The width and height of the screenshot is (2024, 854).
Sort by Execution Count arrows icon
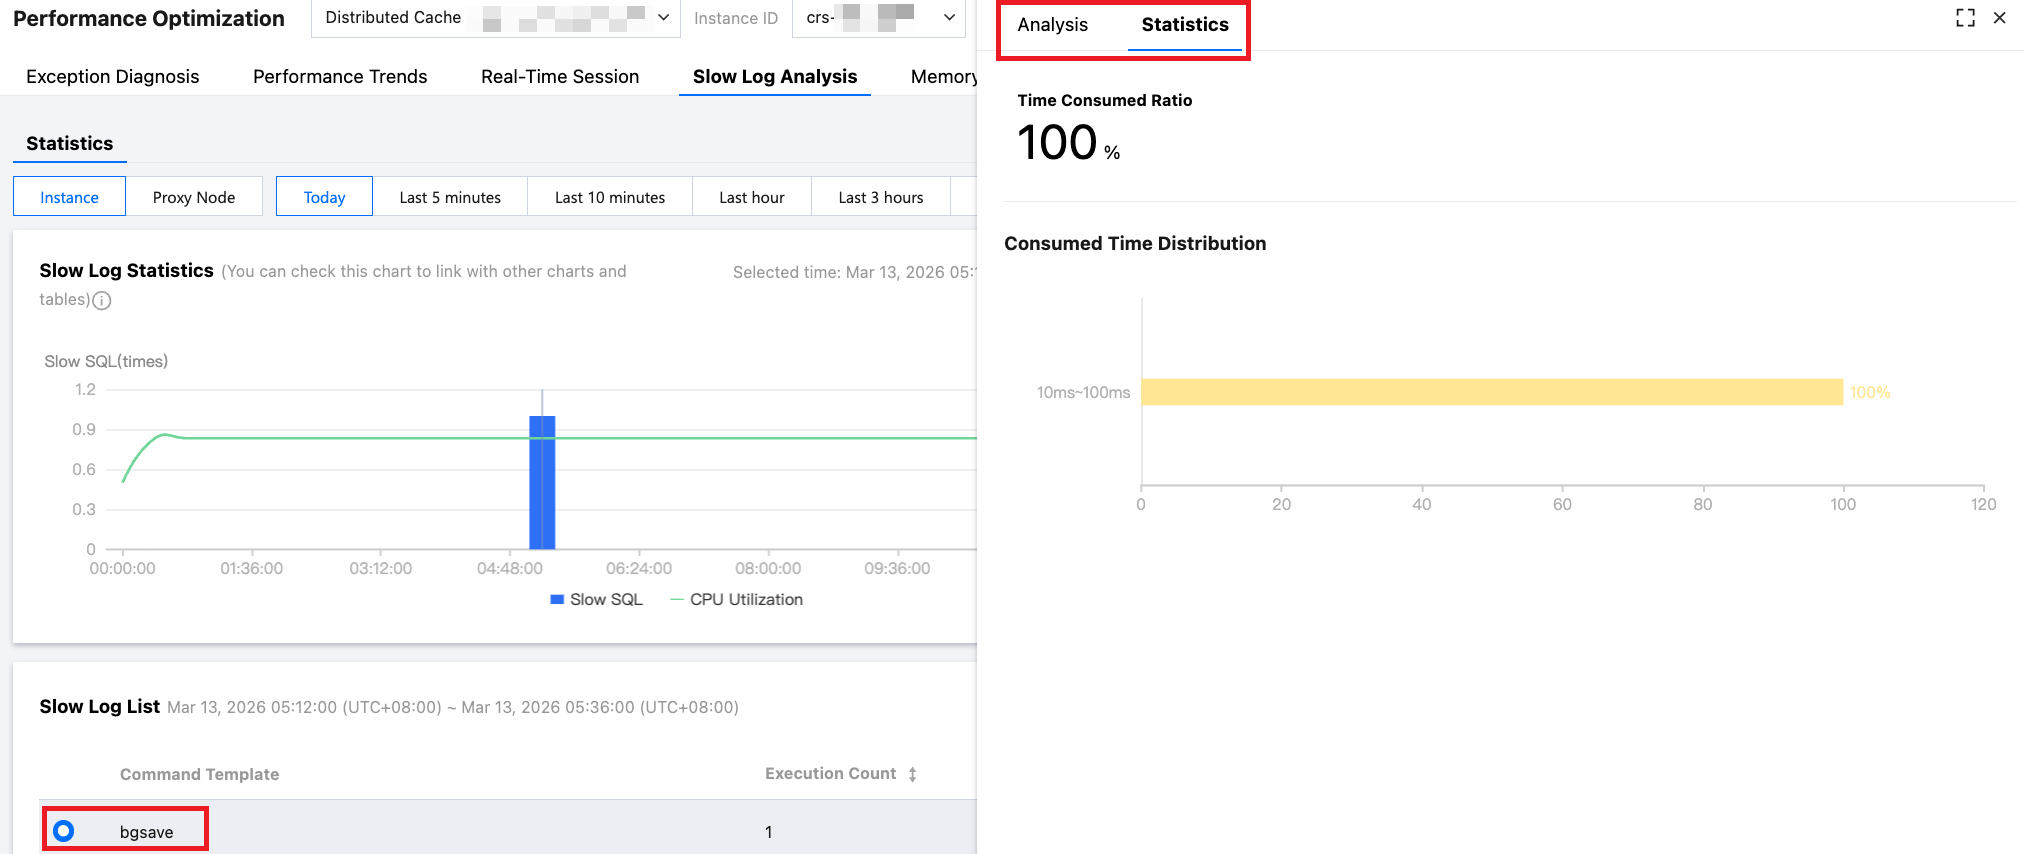point(912,774)
